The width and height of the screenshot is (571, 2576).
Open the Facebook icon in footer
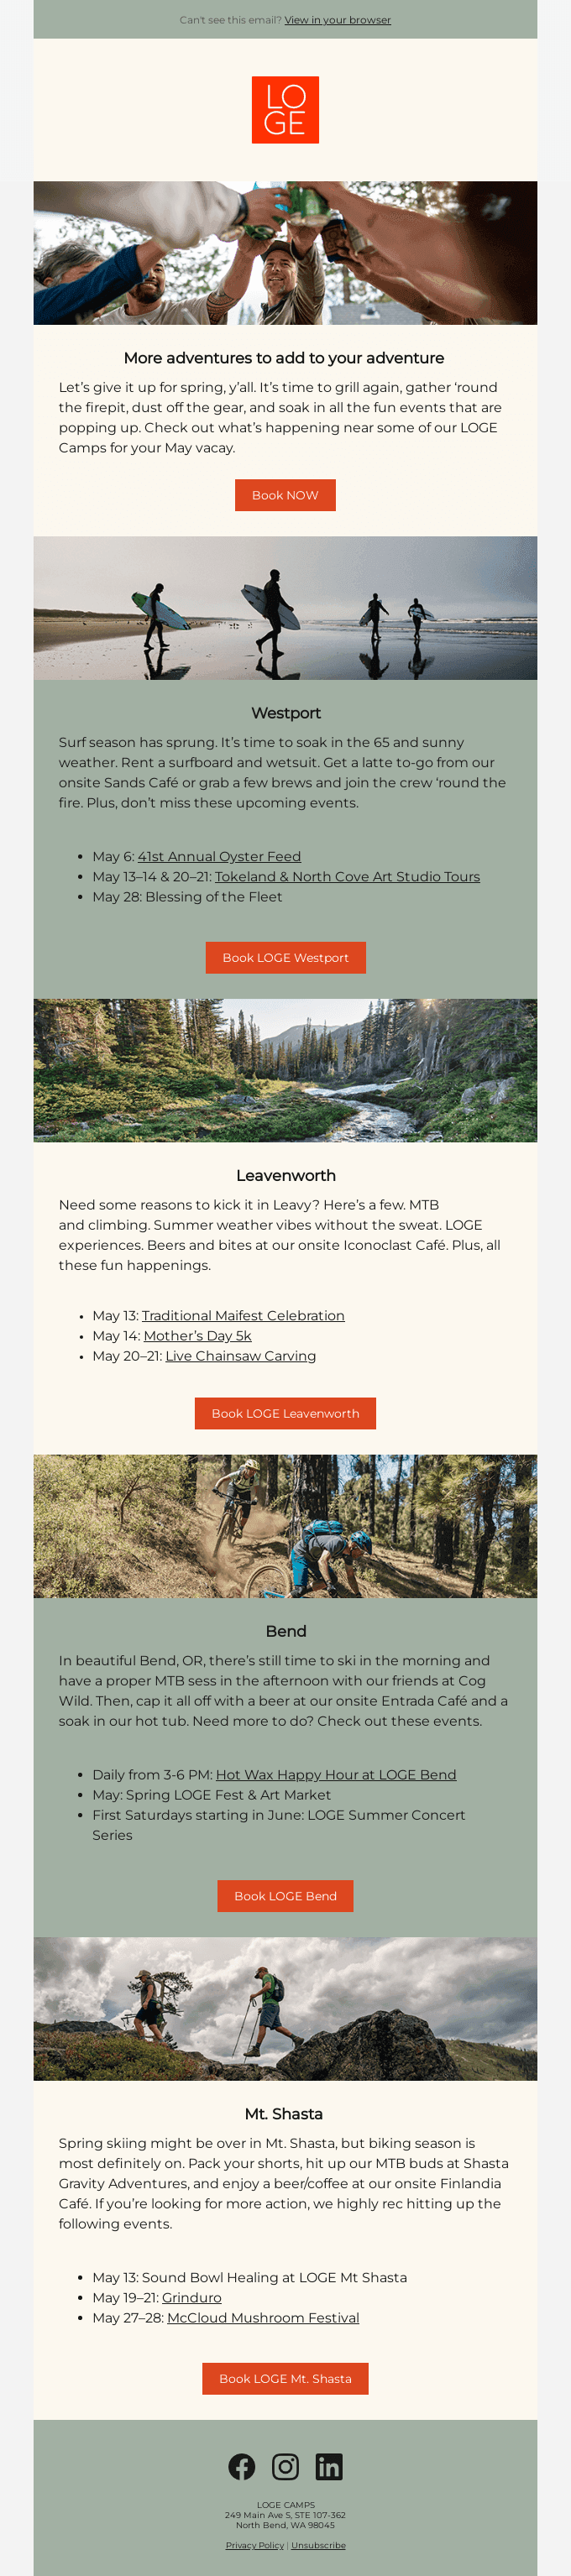(241, 2466)
